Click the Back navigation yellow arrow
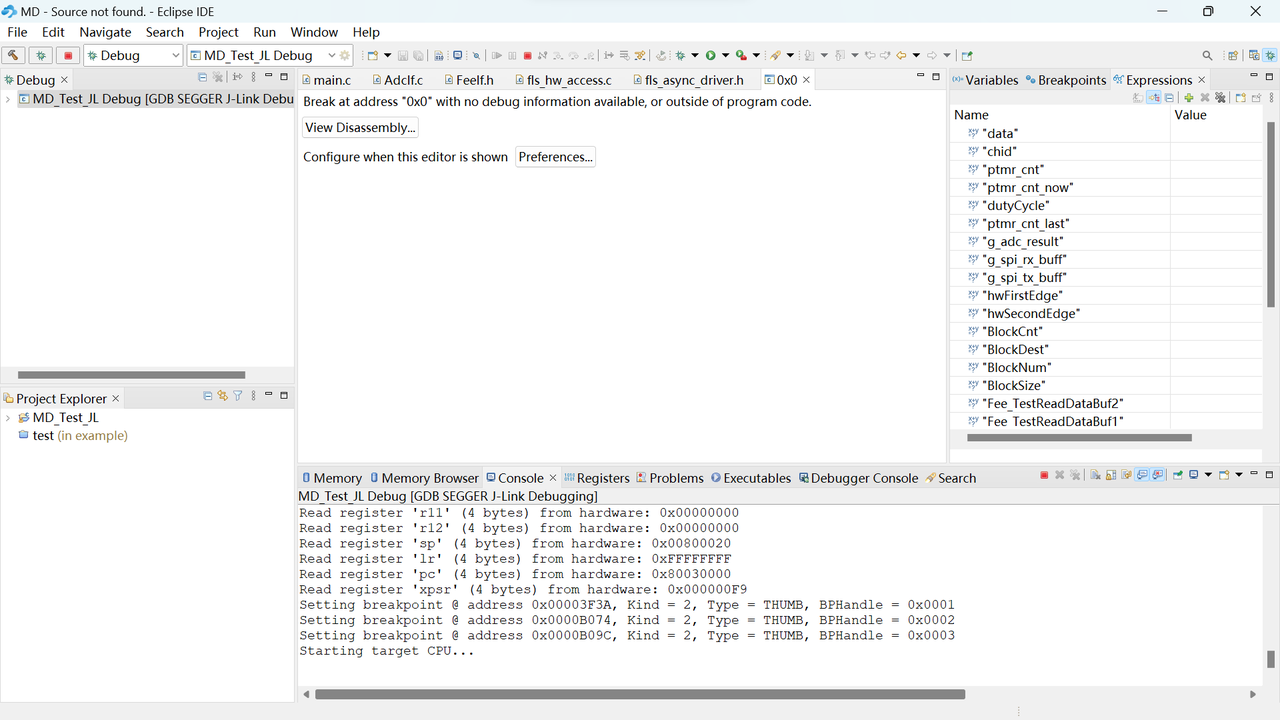 coord(901,55)
